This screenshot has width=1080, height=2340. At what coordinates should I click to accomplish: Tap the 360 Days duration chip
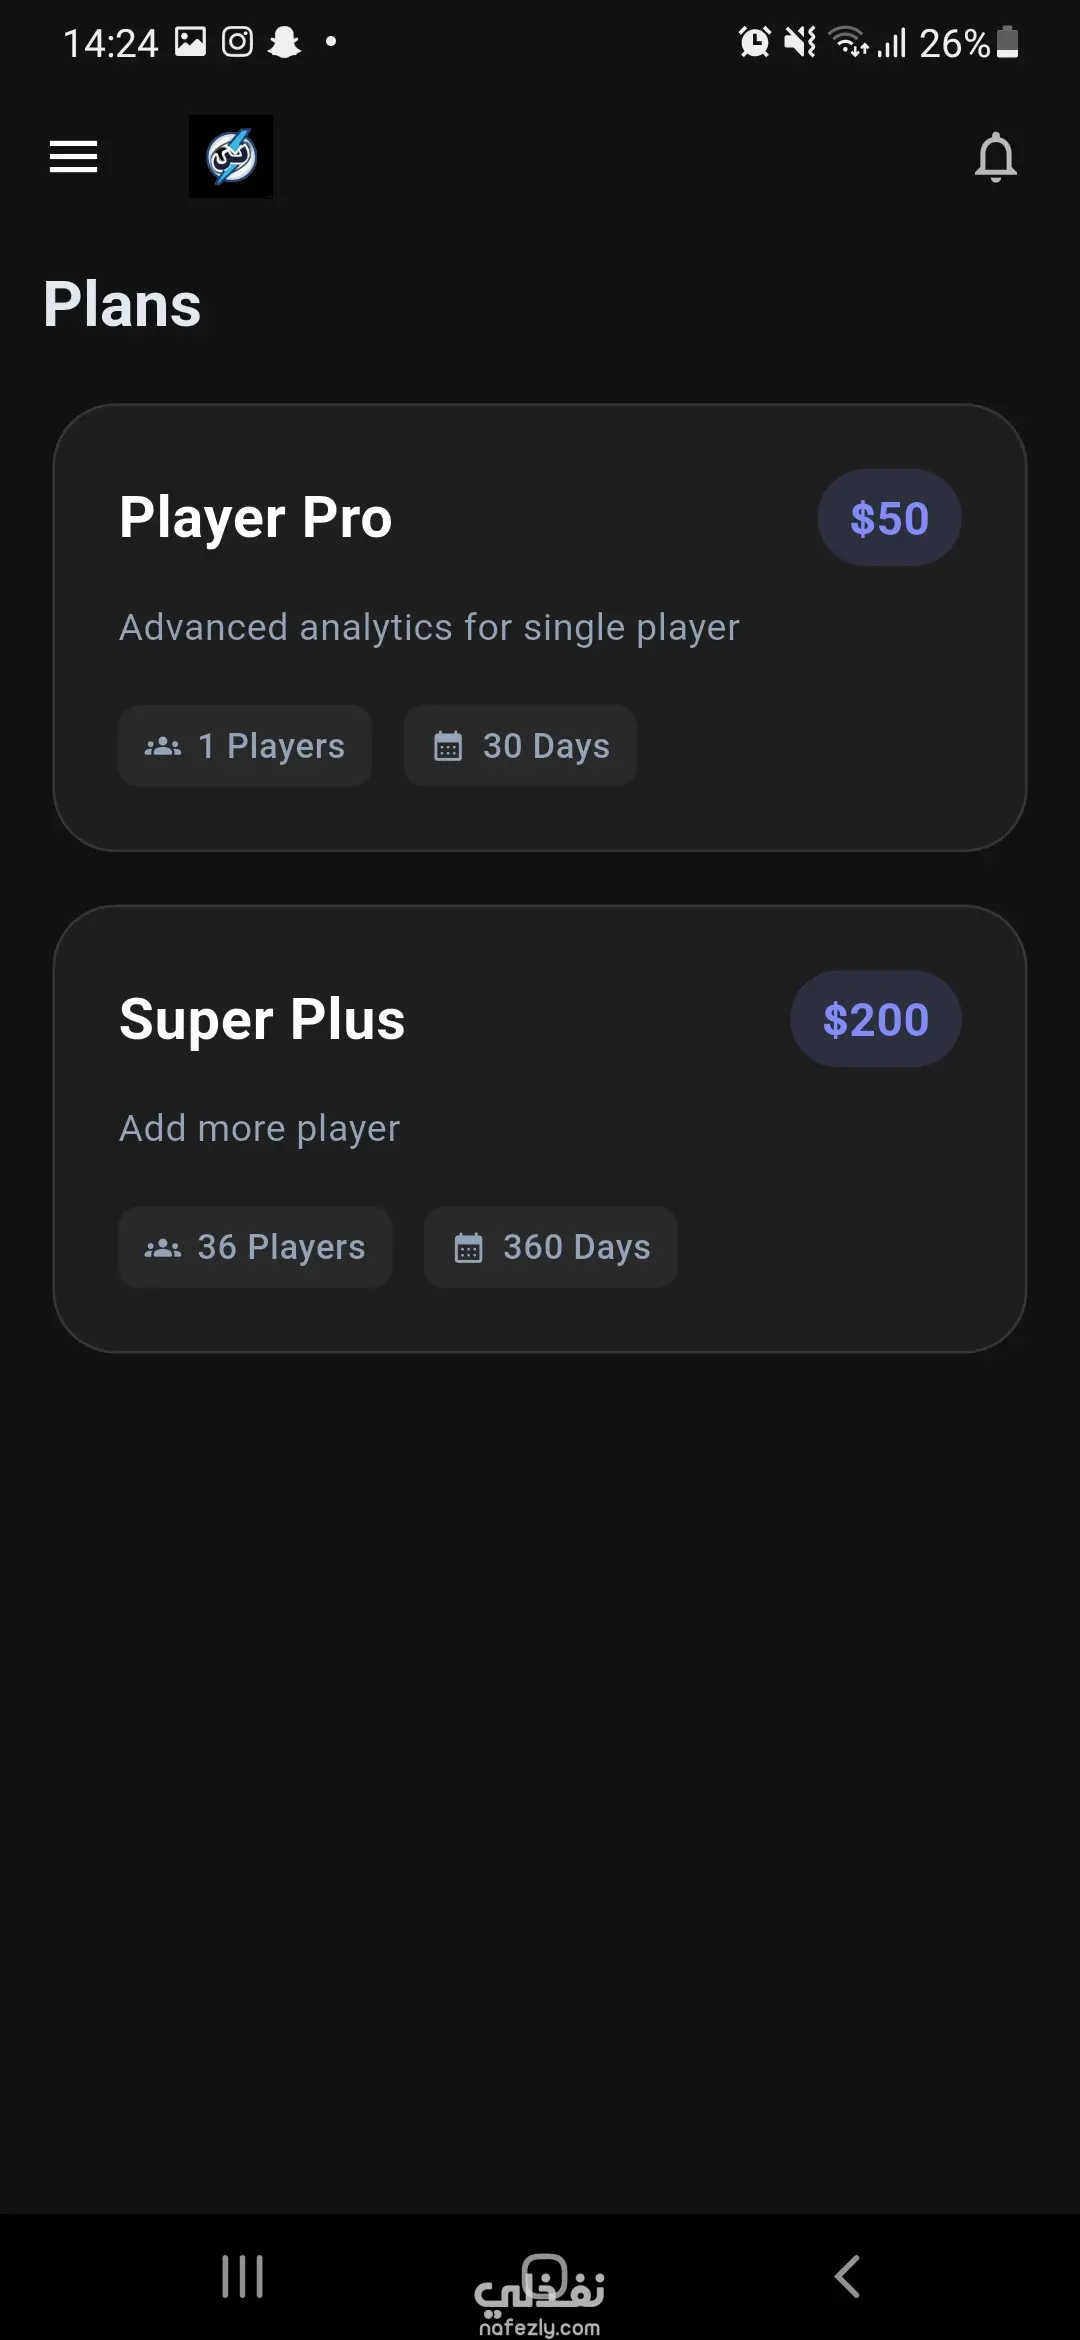click(550, 1247)
